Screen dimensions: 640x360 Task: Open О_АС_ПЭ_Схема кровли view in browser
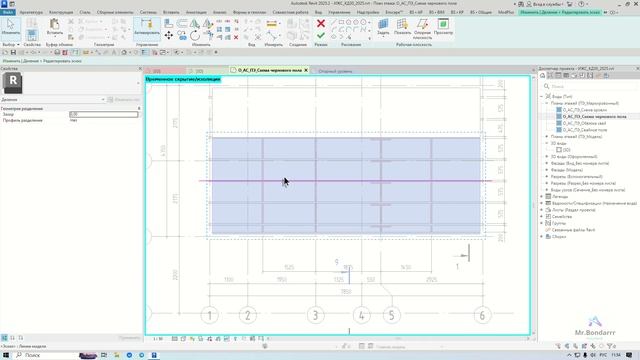585,110
